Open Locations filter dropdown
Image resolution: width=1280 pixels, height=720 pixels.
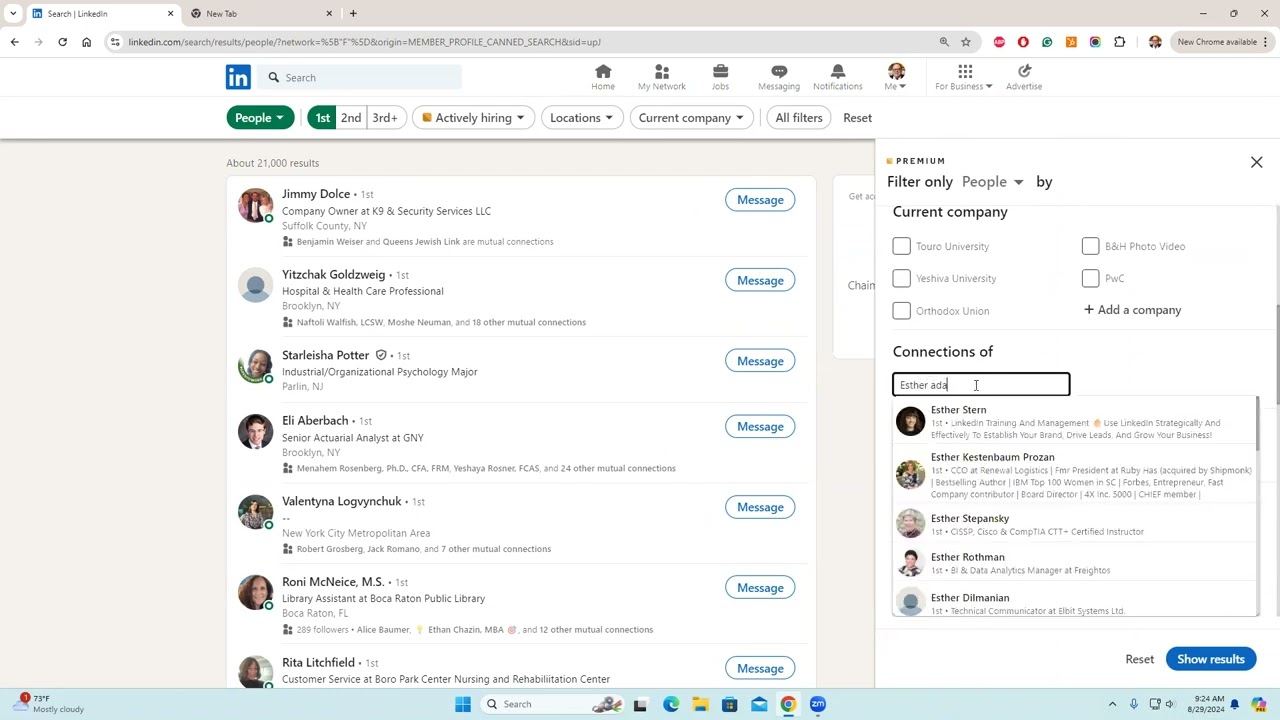(x=581, y=118)
